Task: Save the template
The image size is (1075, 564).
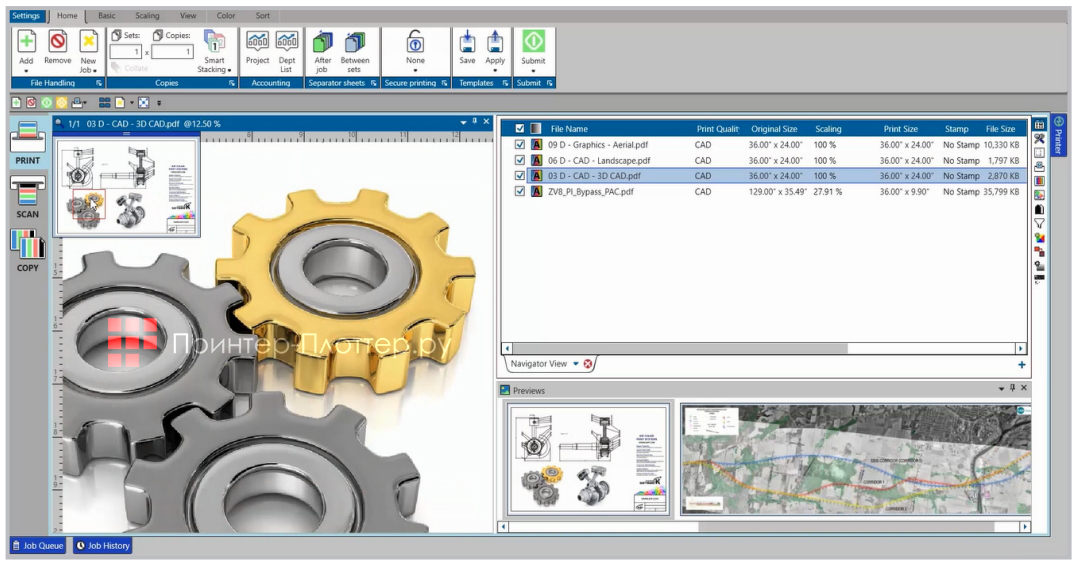Action: 467,42
